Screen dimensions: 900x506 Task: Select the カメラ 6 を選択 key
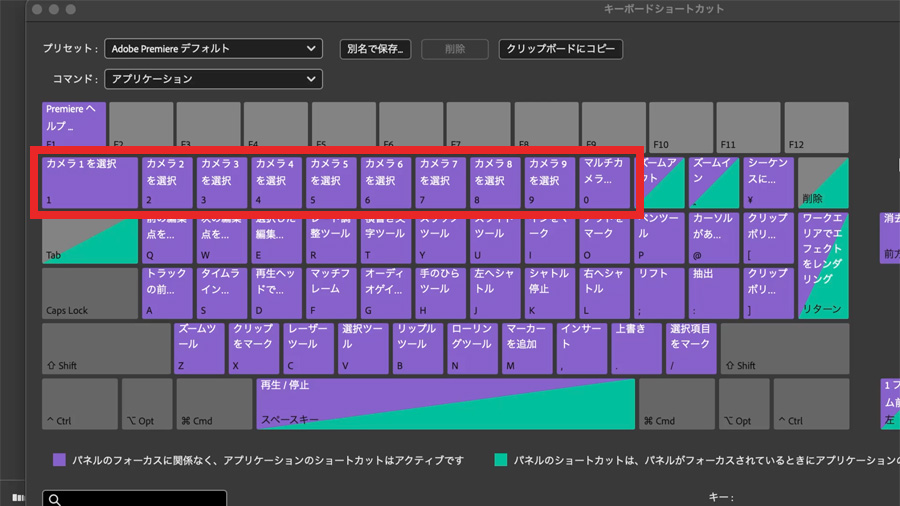tap(386, 182)
